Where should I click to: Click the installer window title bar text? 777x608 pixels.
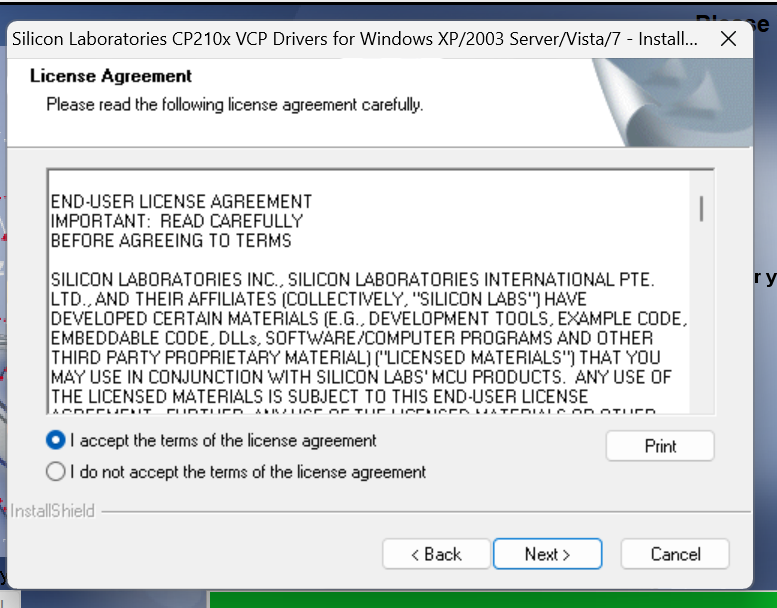(x=355, y=39)
